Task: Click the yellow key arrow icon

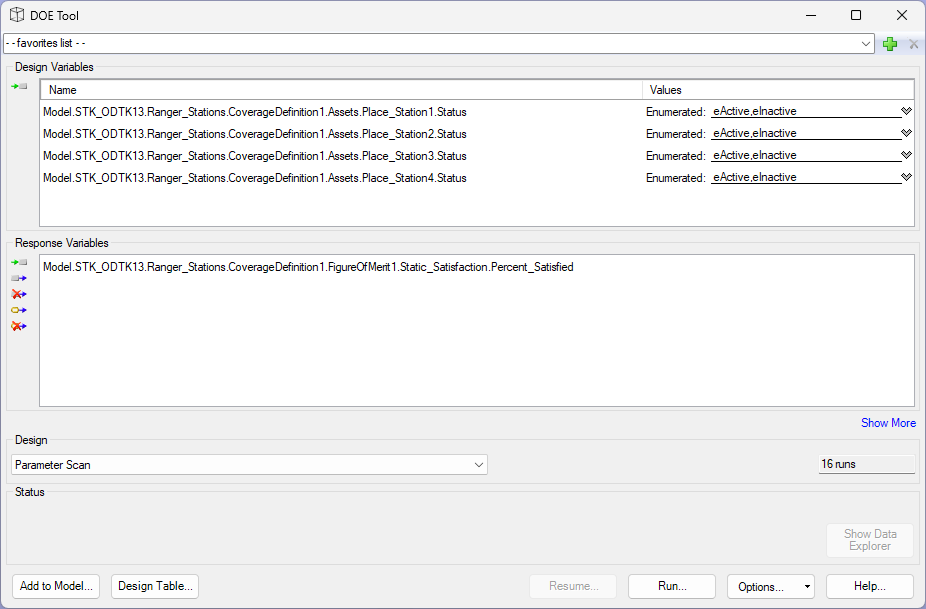Action: [x=19, y=310]
